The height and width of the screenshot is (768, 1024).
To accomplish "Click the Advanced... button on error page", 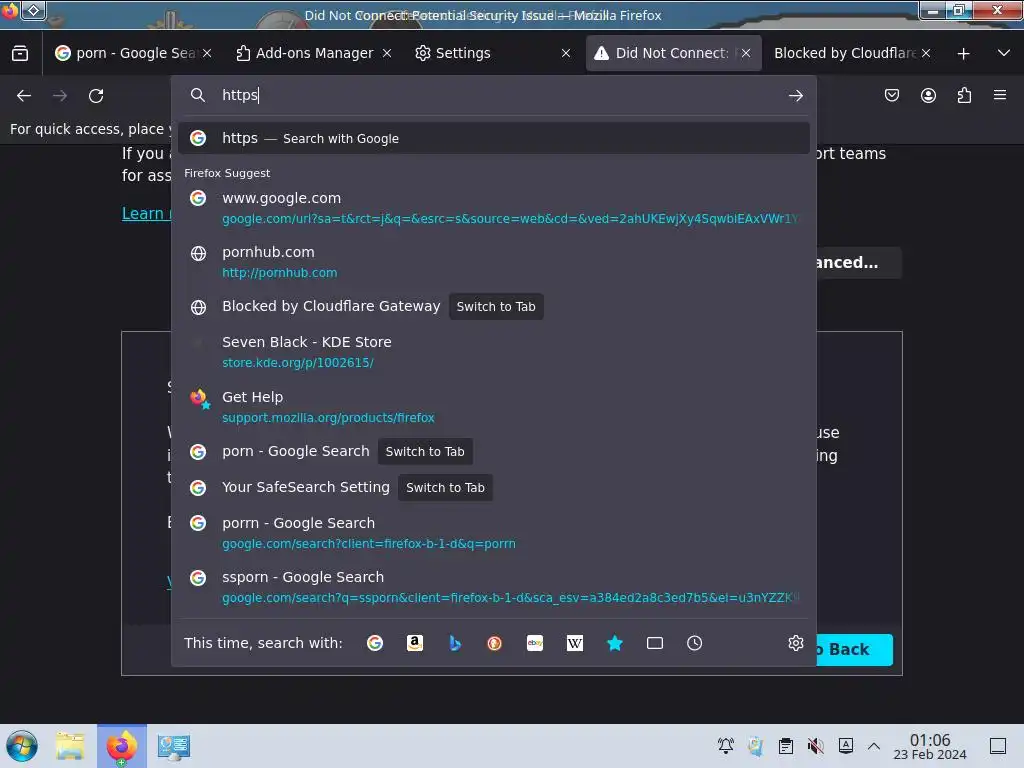I will click(857, 263).
